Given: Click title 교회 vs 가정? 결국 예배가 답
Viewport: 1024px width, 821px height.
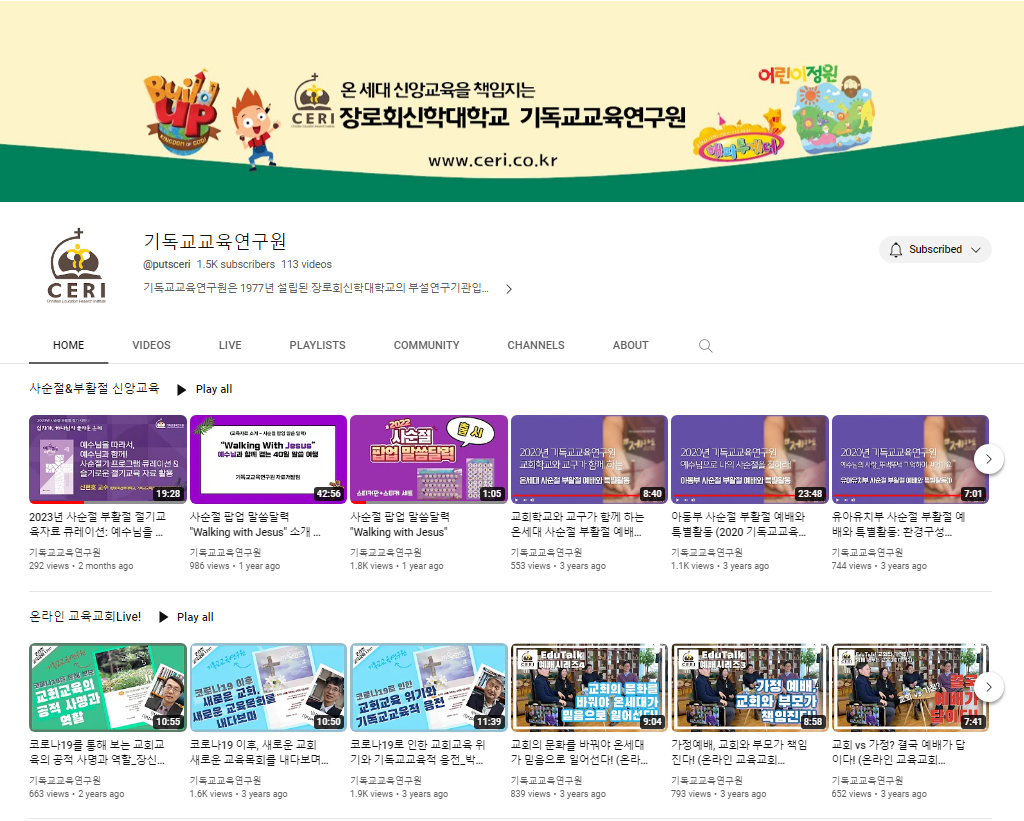Looking at the screenshot, I should 899,752.
